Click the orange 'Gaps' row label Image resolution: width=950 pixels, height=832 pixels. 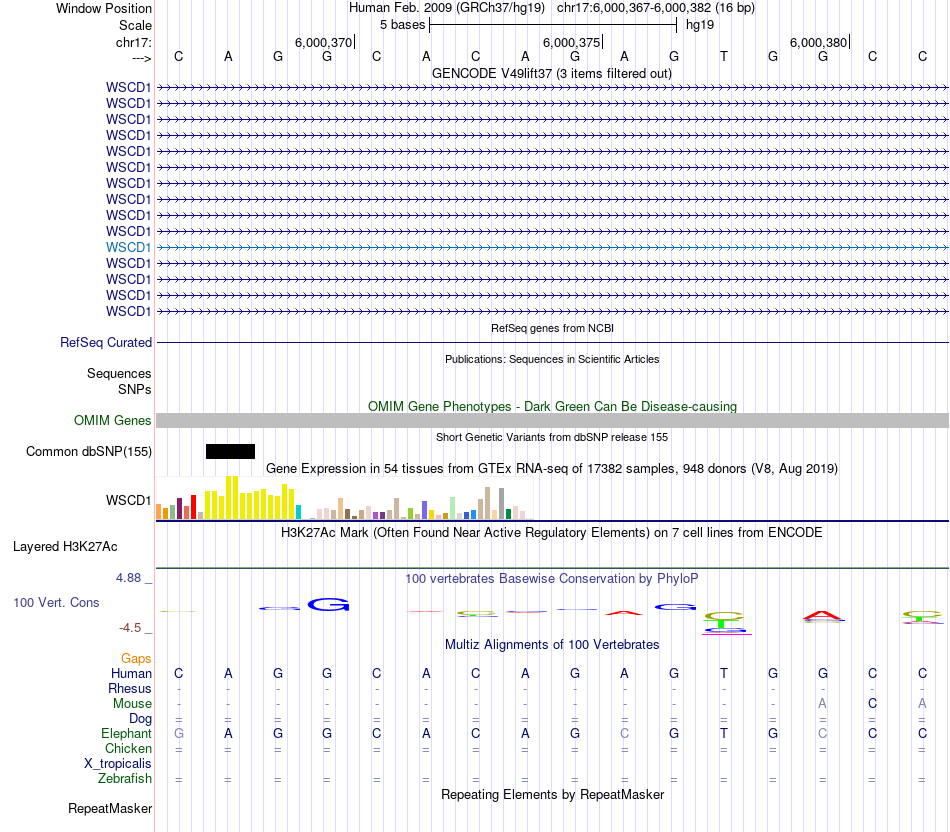coord(136,658)
